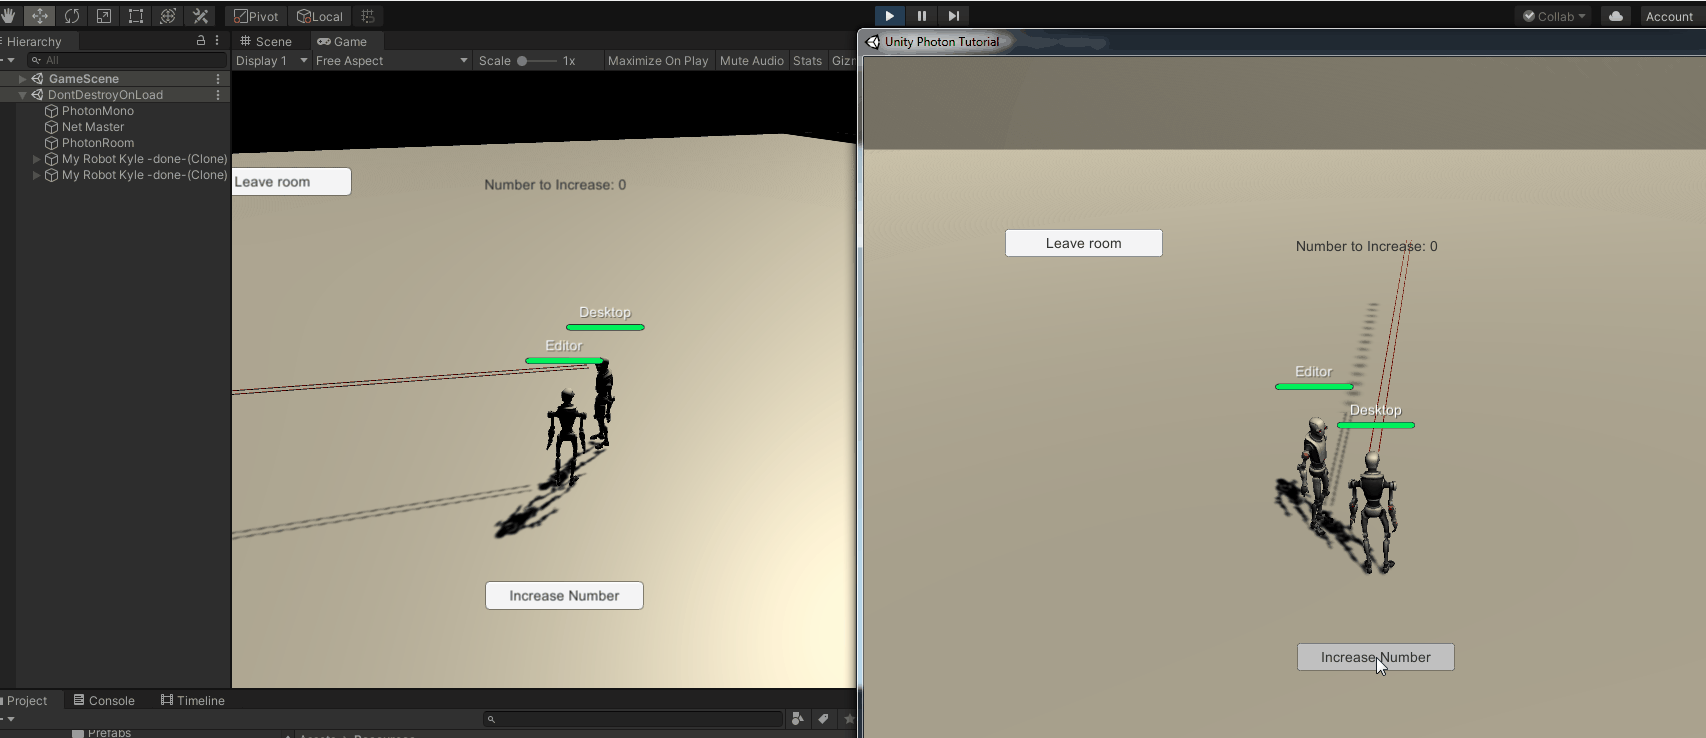Toggle Local handle rotation
The image size is (1706, 738).
point(320,16)
